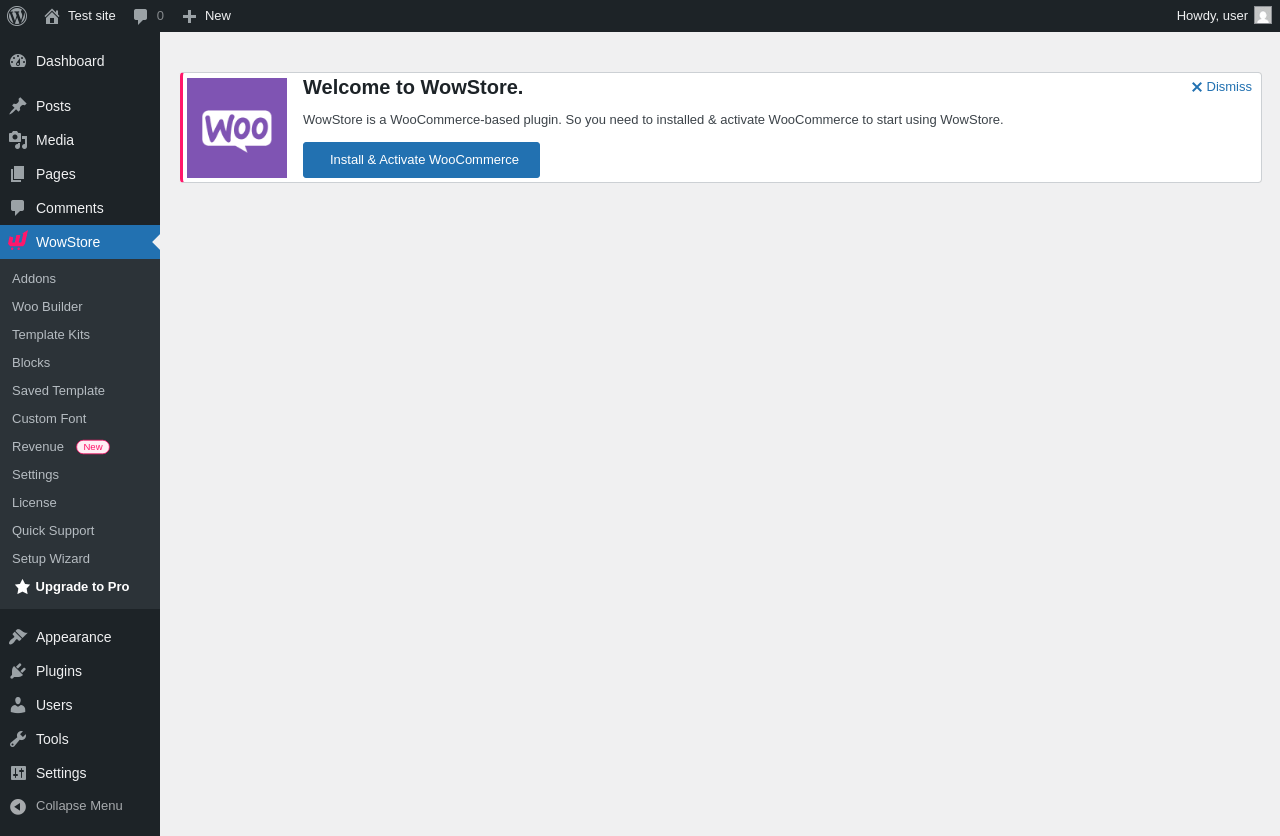Click the Settings sliders icon

[x=18, y=773]
